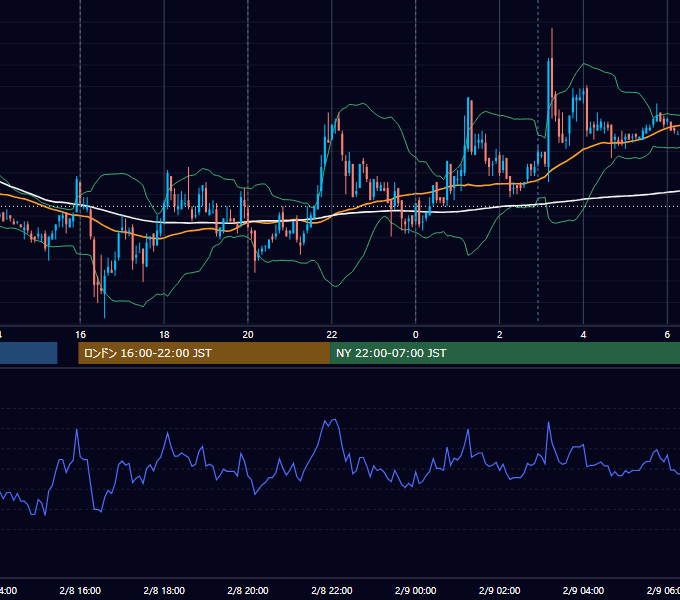This screenshot has height=600, width=680.
Task: Click the upper axis hour label 2
Action: (x=500, y=335)
